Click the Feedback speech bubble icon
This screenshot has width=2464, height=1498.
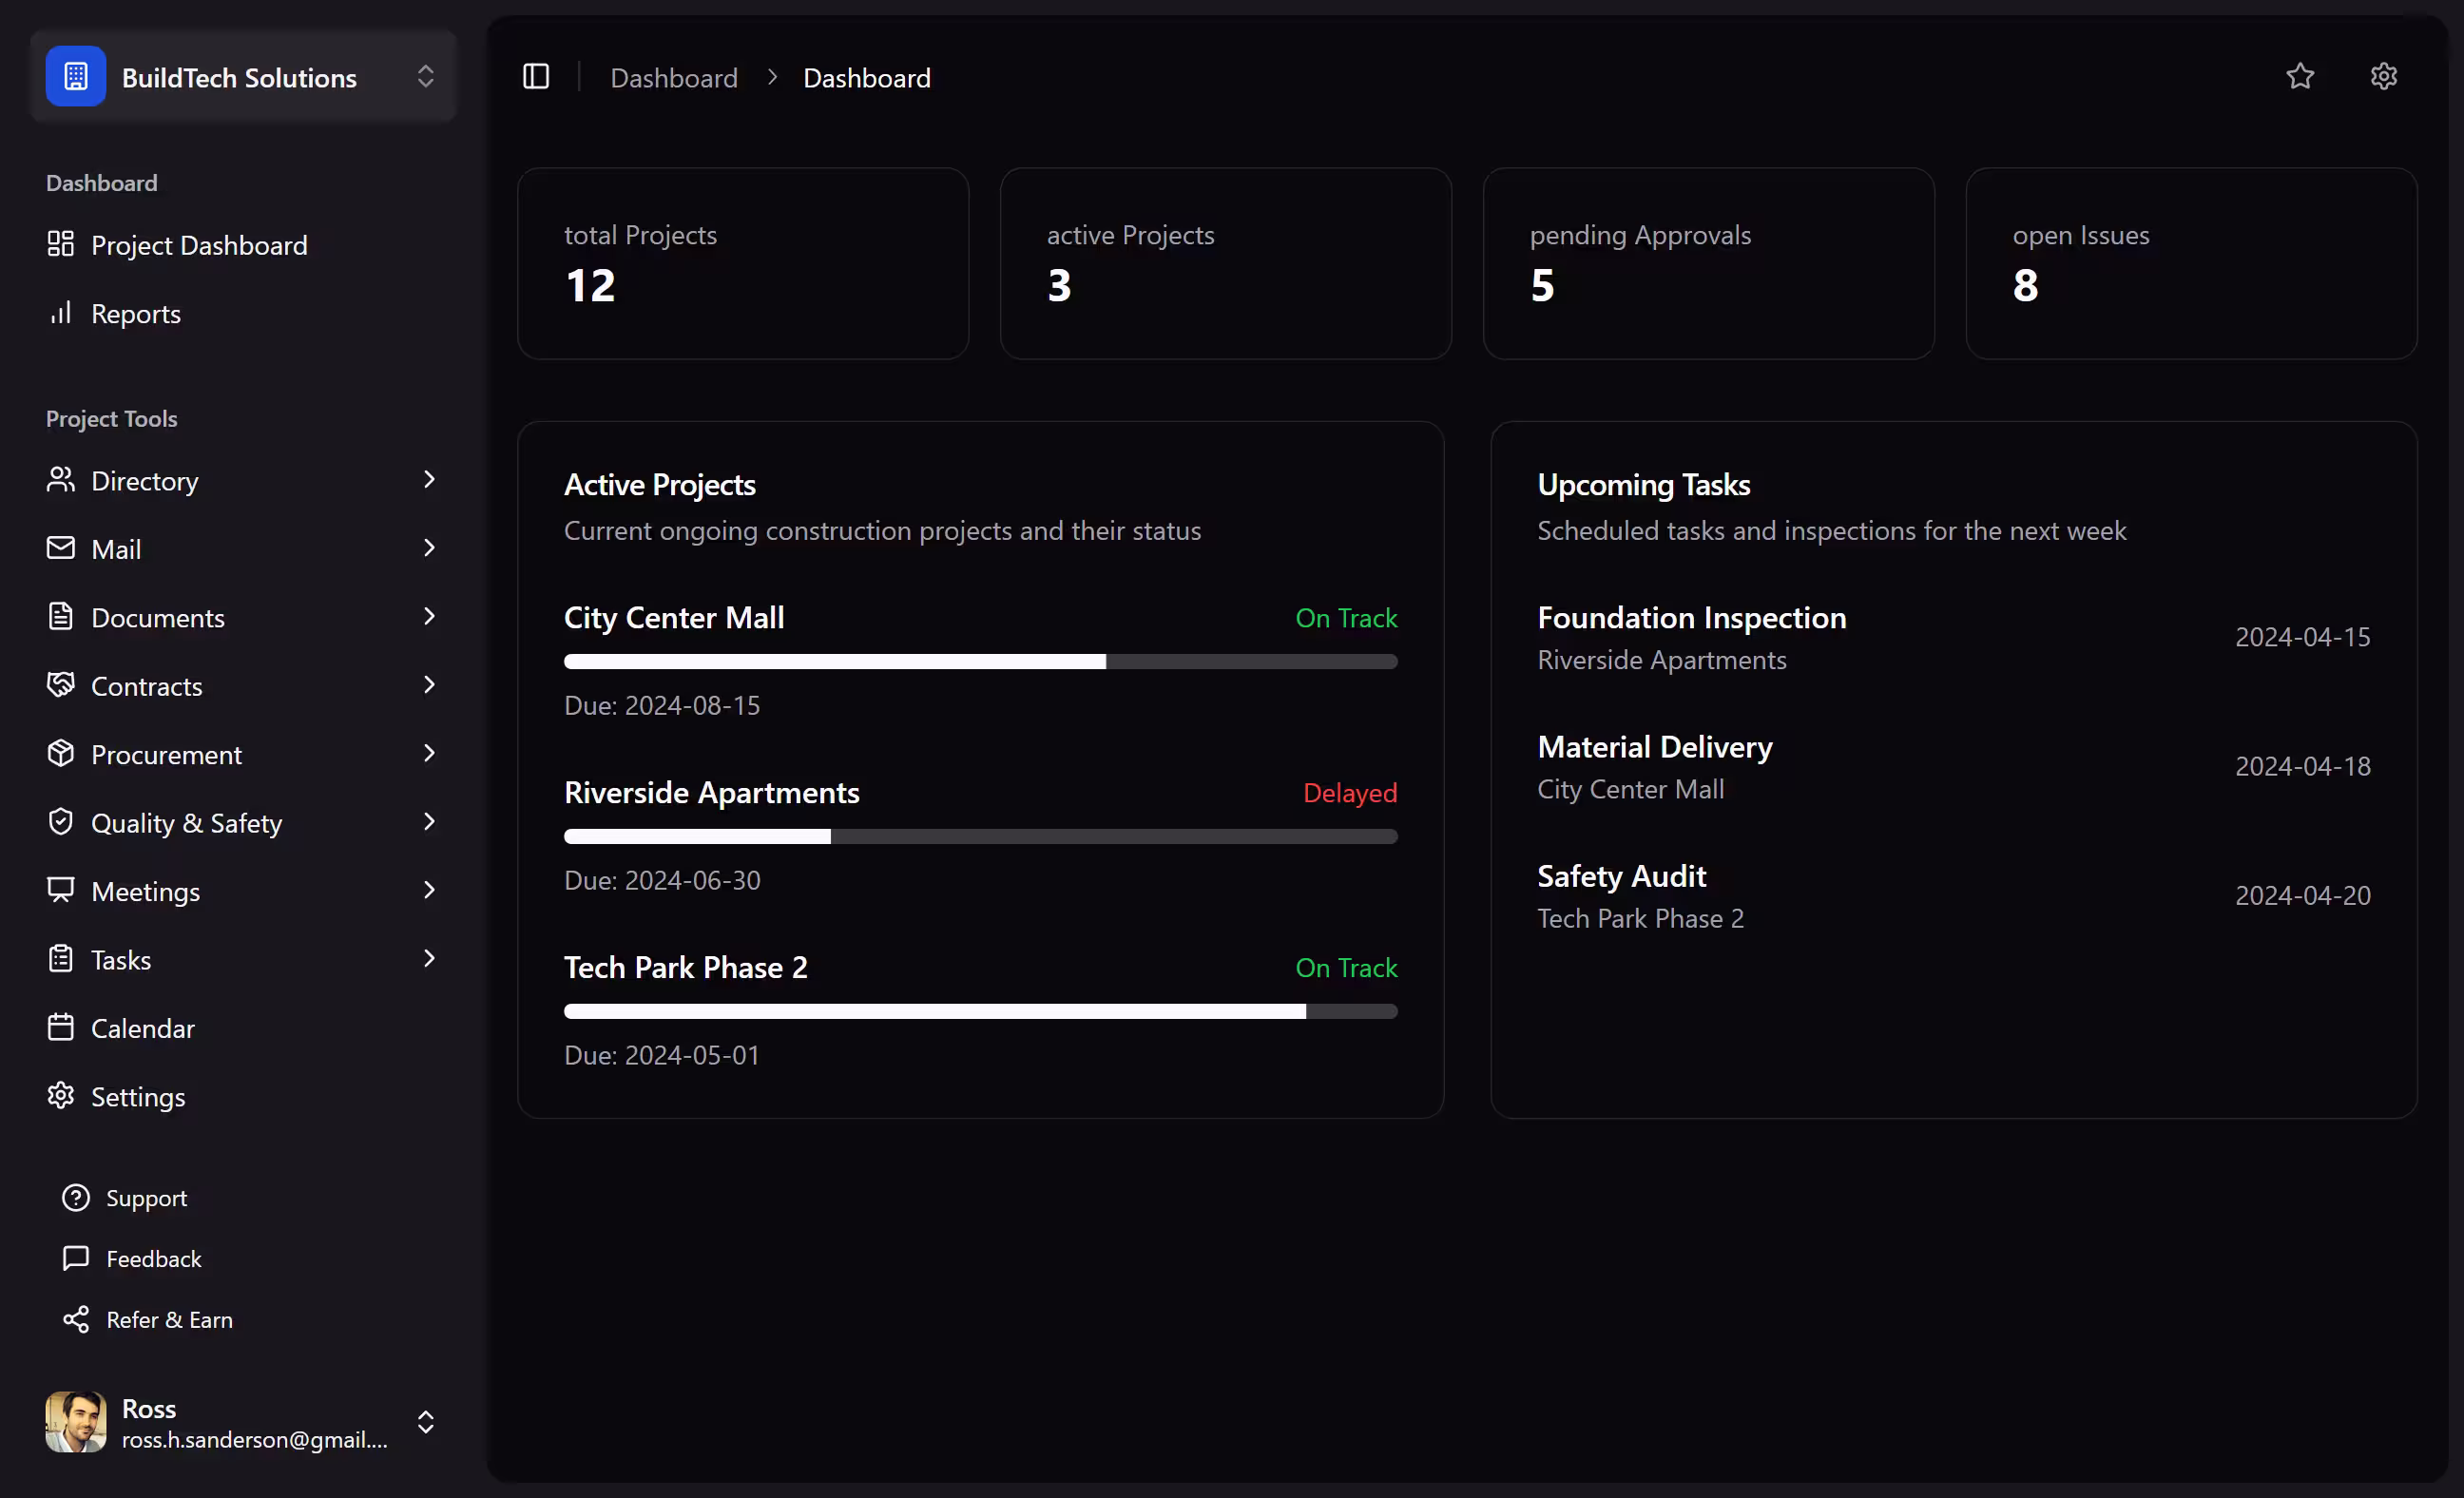tap(76, 1258)
